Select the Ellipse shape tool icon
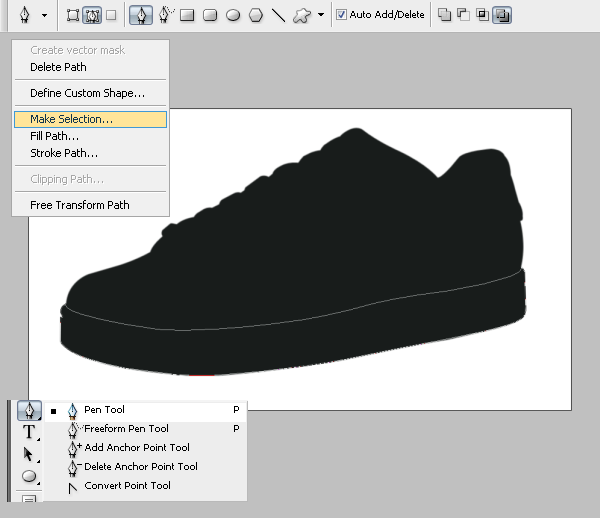Screen dimensions: 600x518 click(233, 15)
